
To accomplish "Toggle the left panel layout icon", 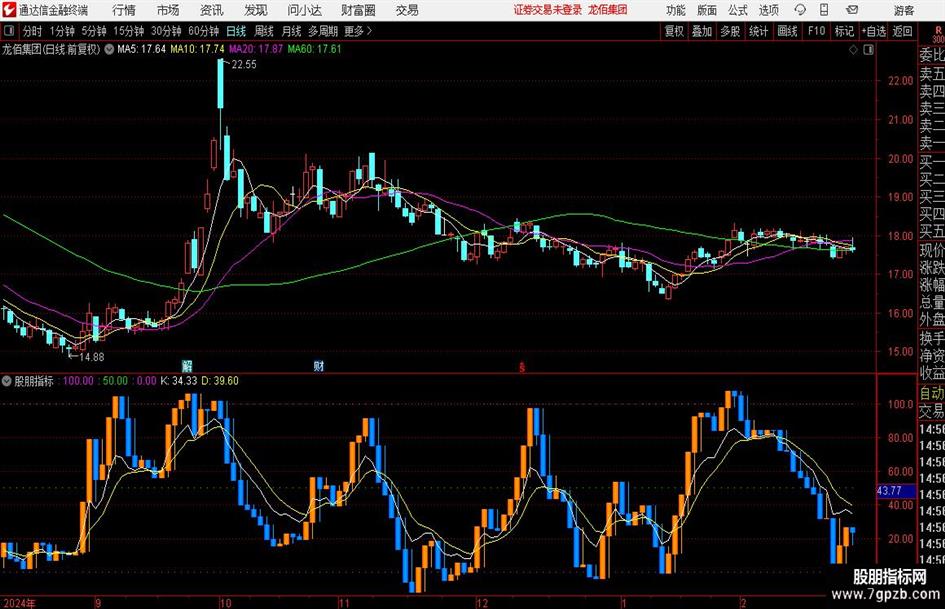I will click(x=9, y=31).
